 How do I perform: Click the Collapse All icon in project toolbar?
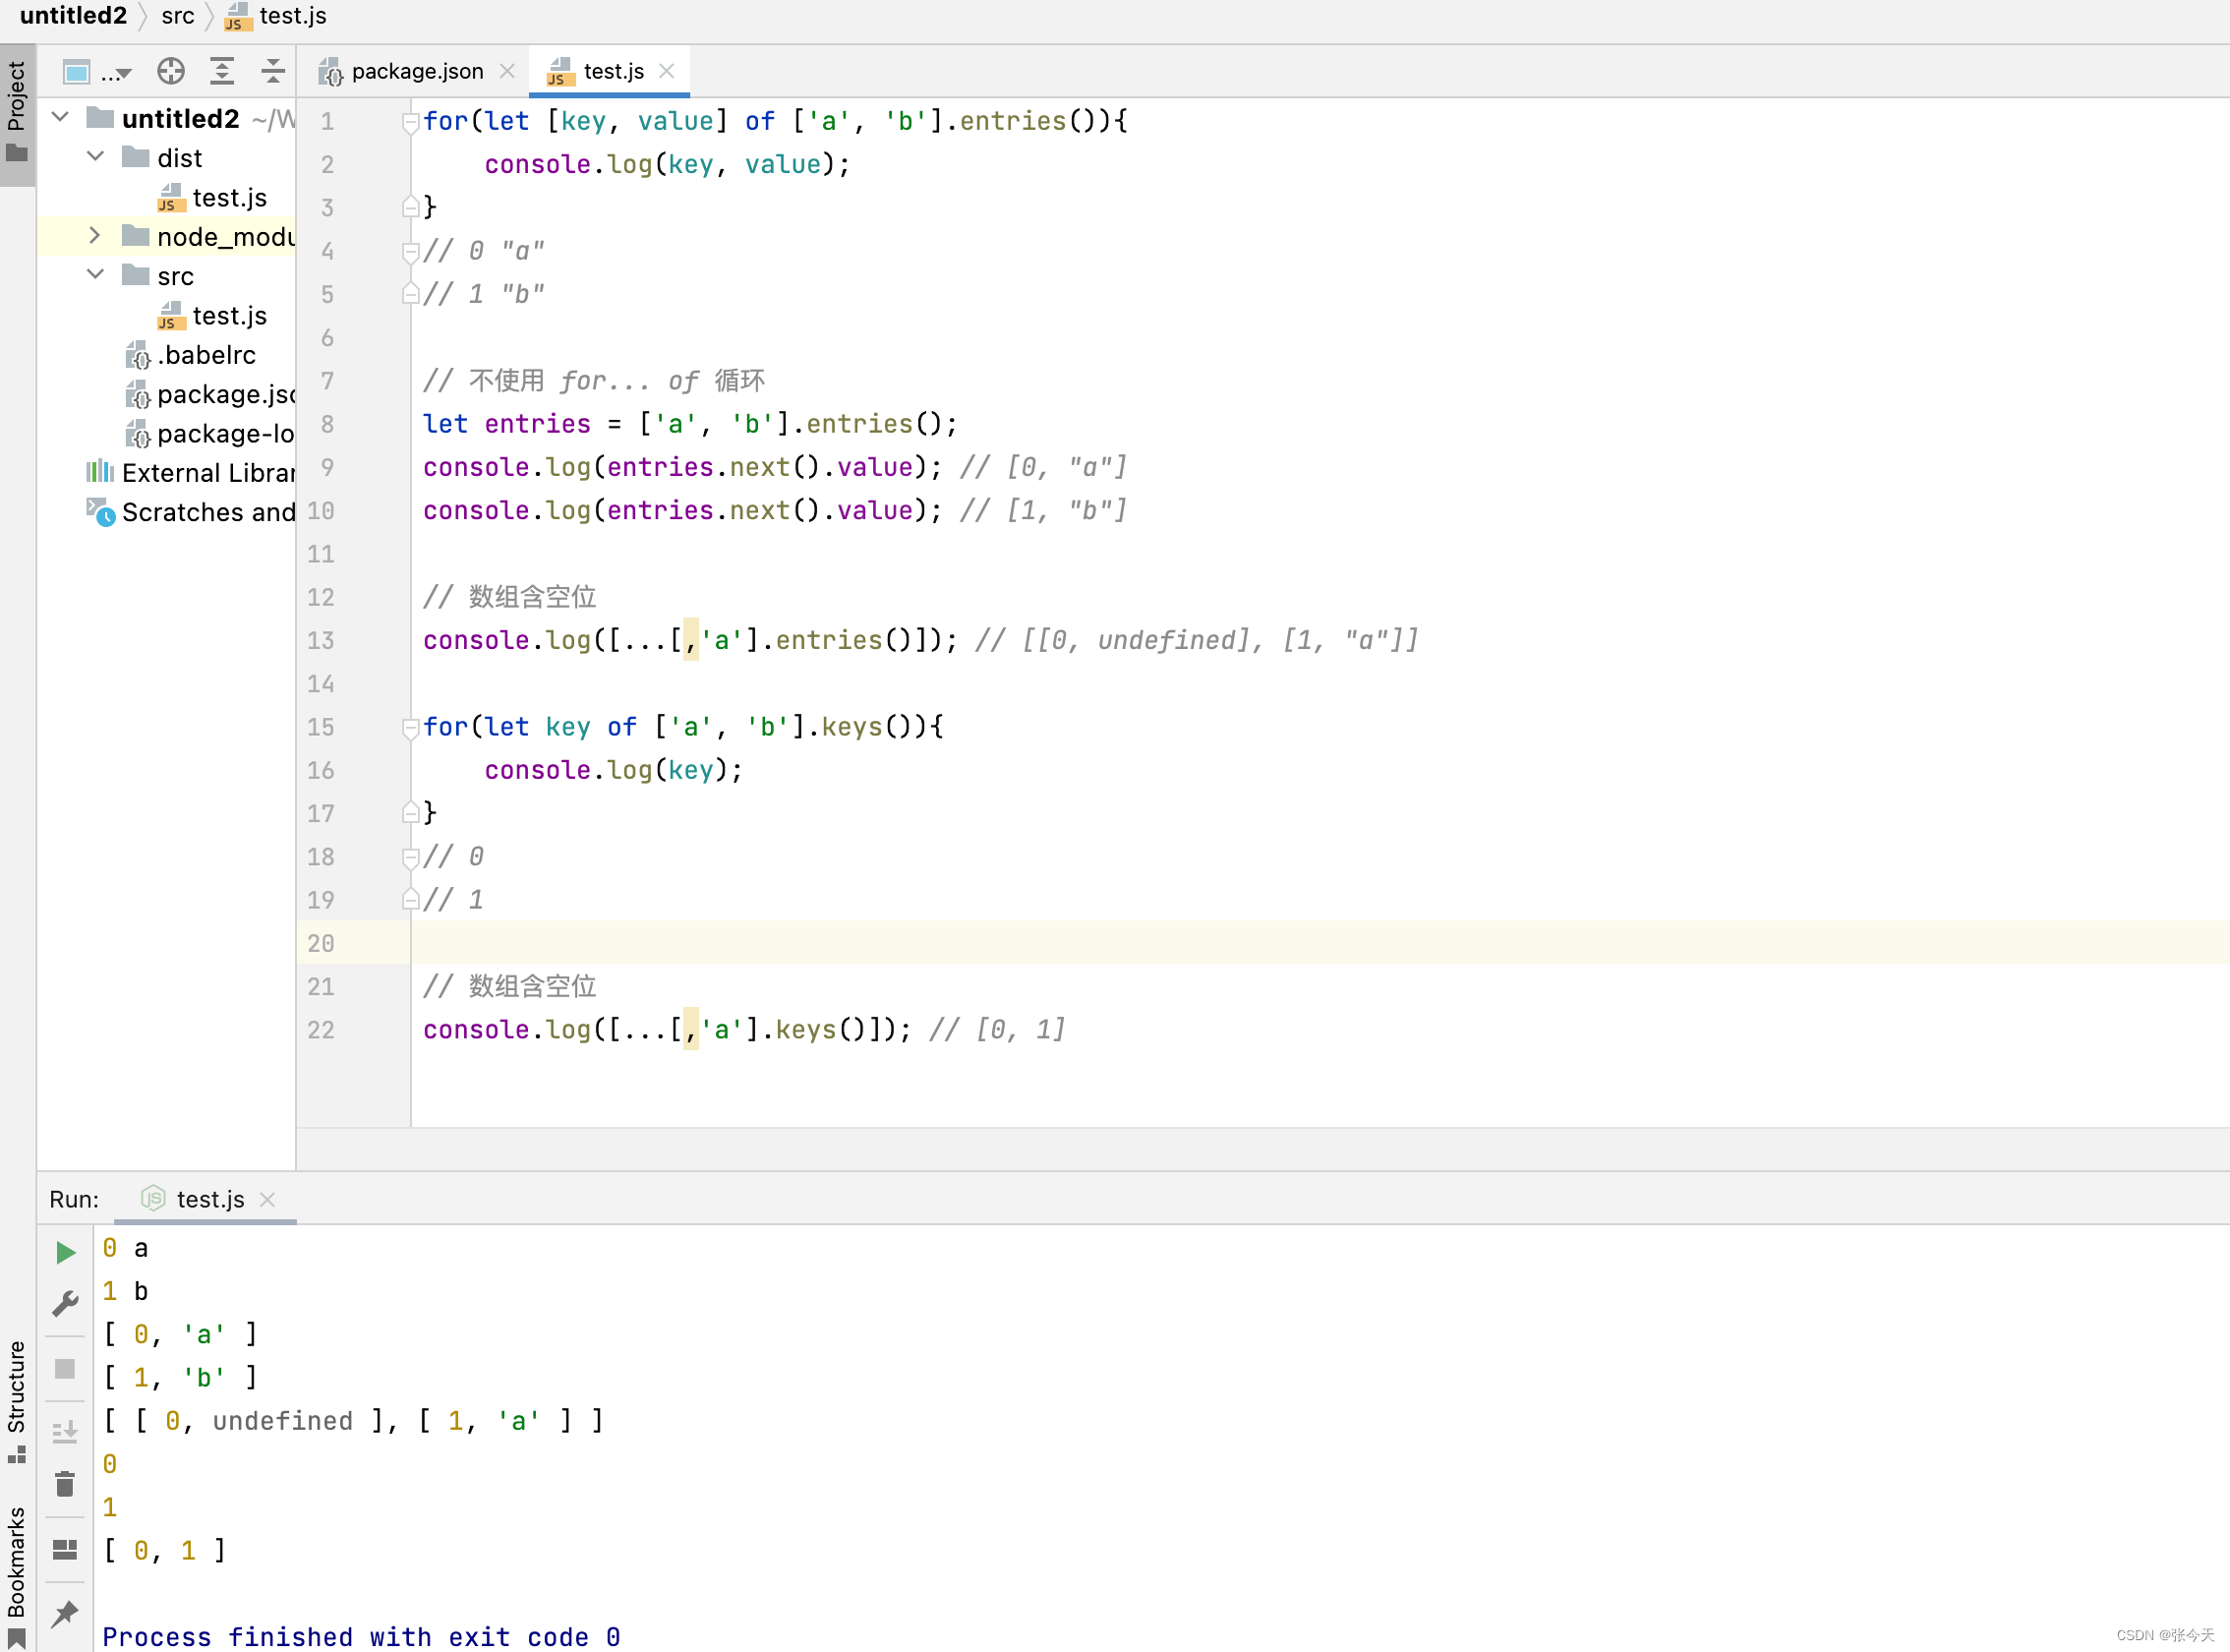pos(273,71)
